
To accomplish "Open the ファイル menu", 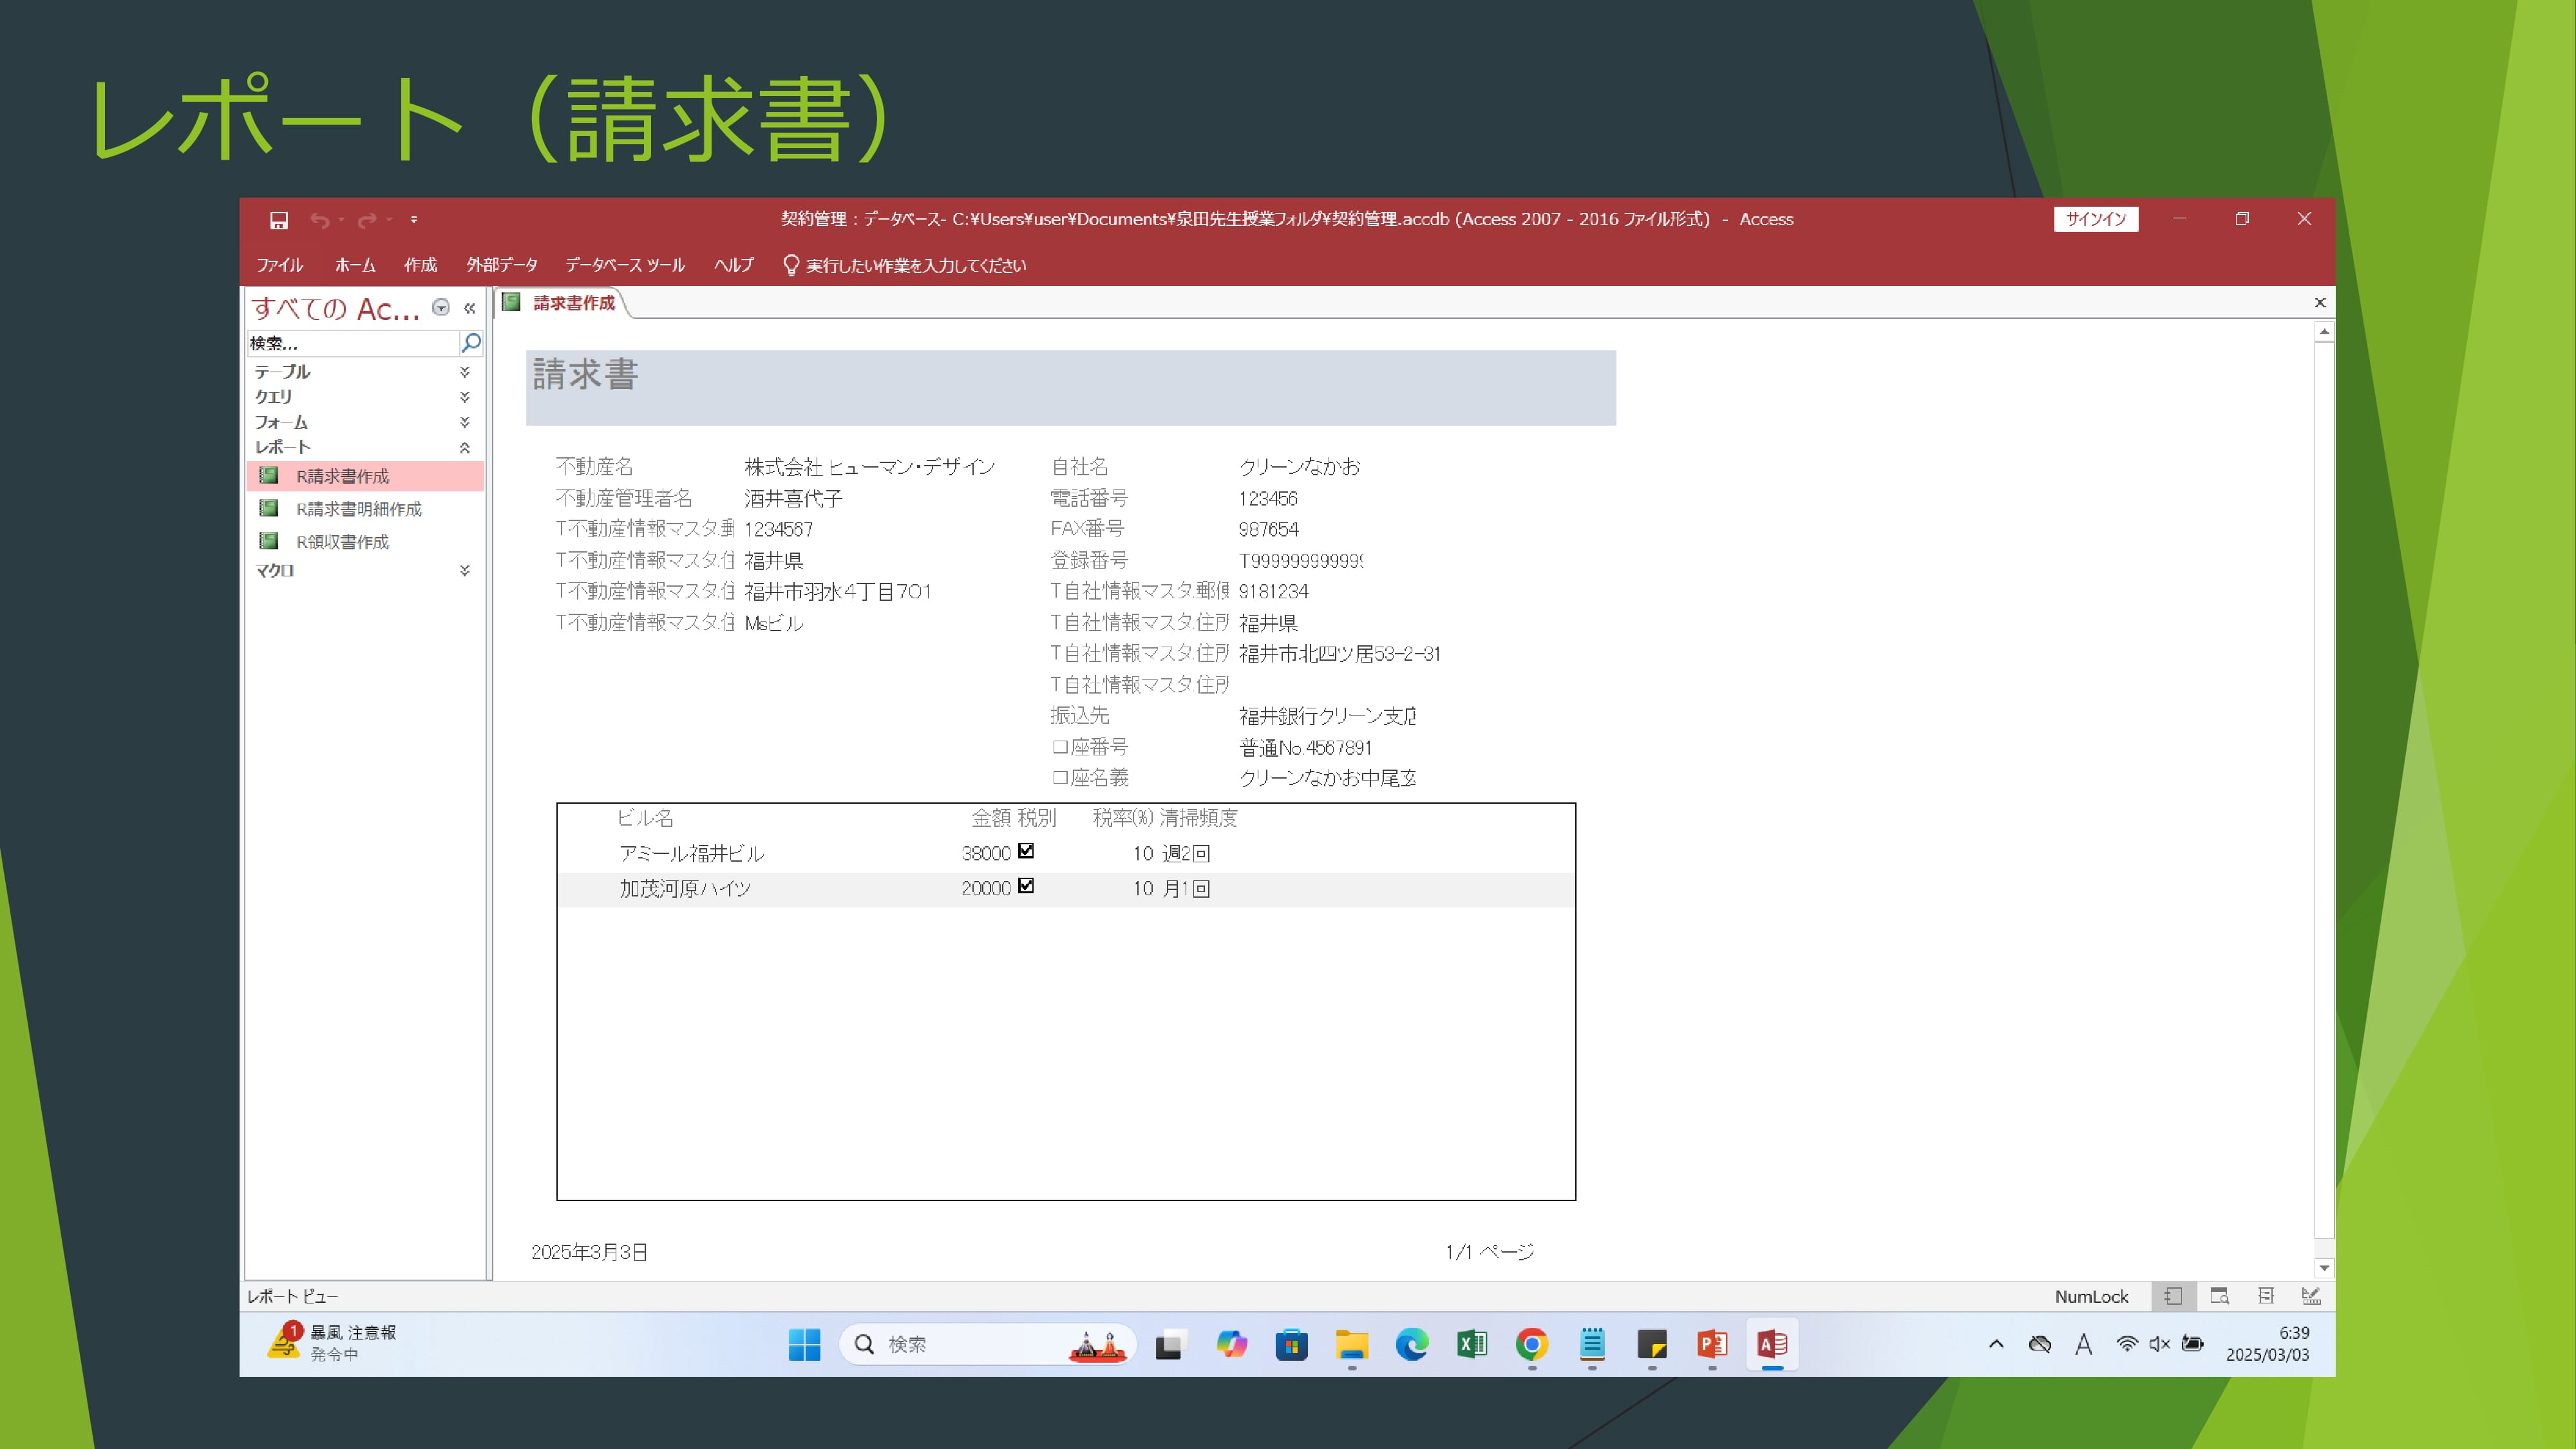I will click(x=279, y=265).
